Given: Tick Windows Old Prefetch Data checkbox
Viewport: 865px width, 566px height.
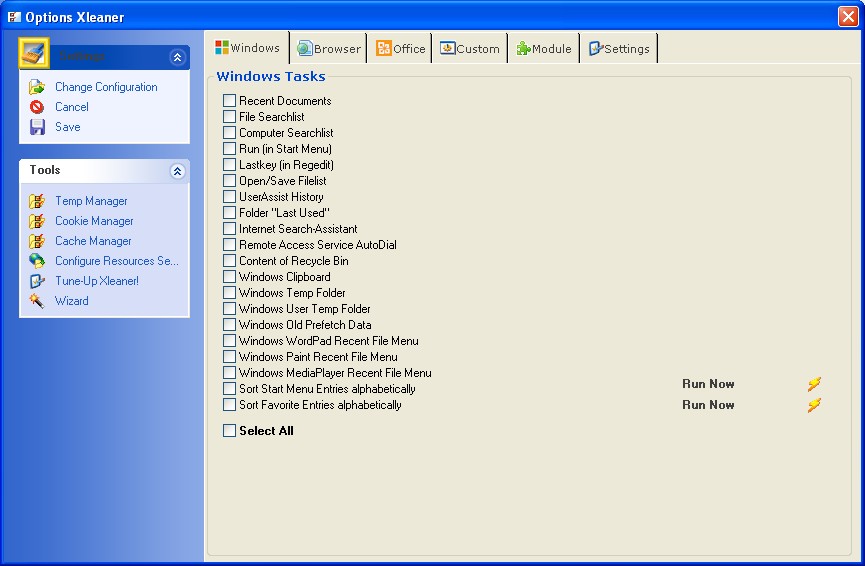Looking at the screenshot, I should [x=229, y=324].
